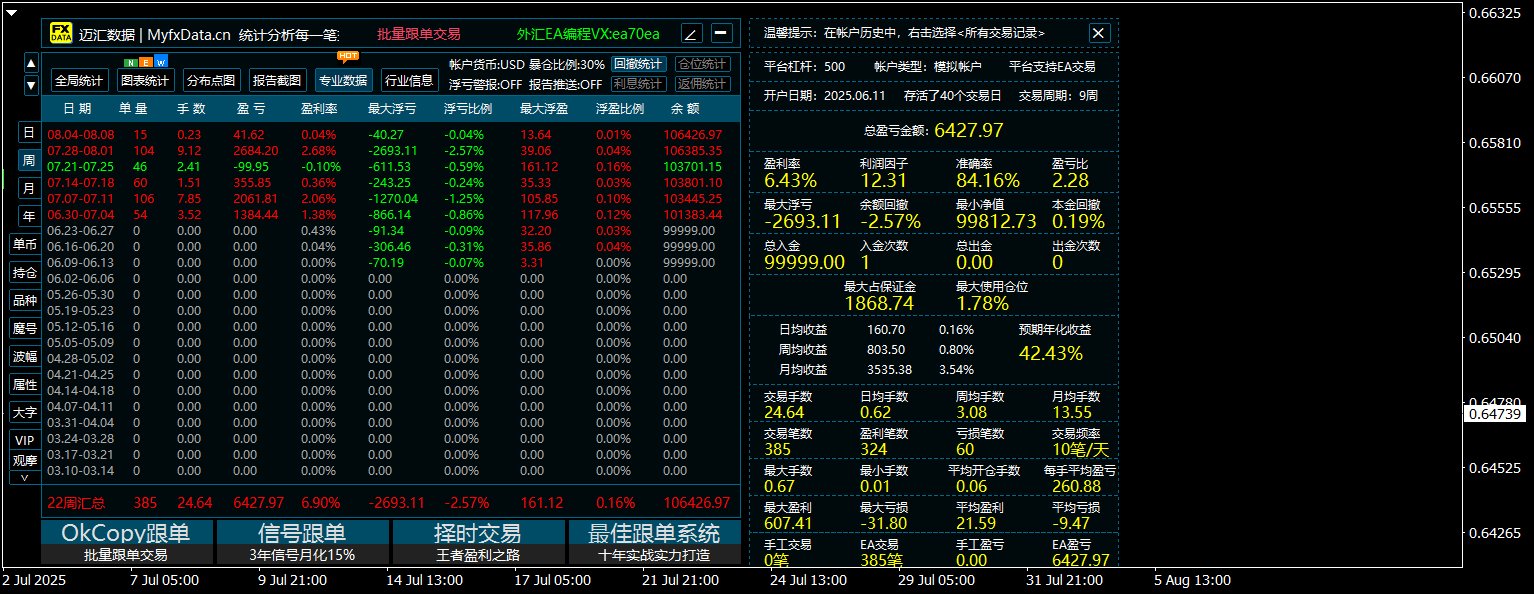Select the 专业数据 professional data button
The width and height of the screenshot is (1534, 594).
[x=344, y=81]
